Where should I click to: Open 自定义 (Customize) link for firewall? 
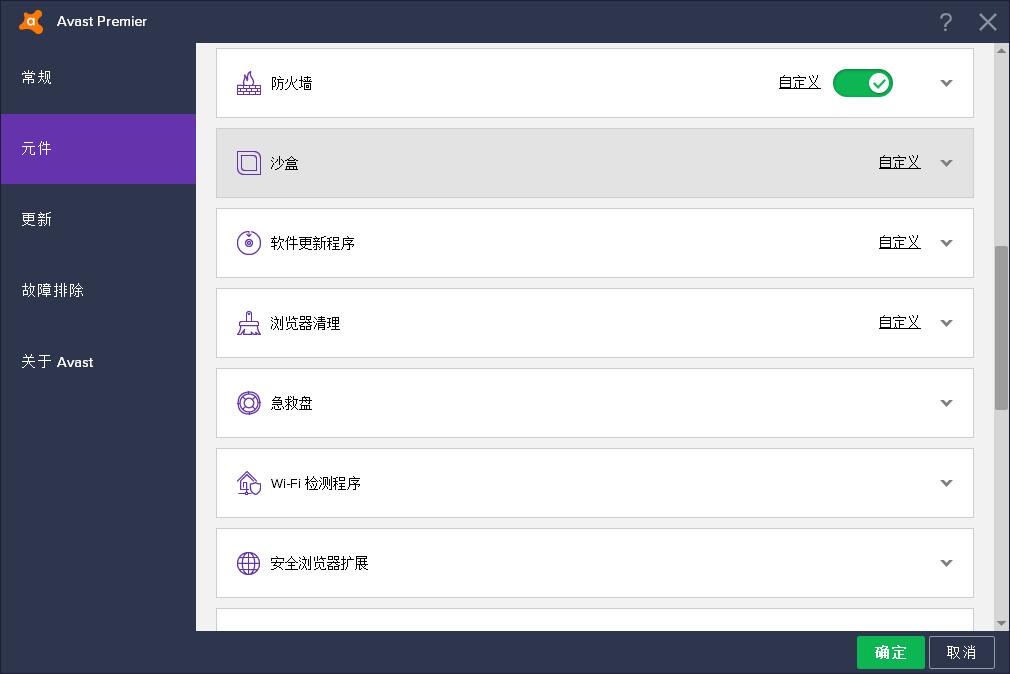point(799,83)
